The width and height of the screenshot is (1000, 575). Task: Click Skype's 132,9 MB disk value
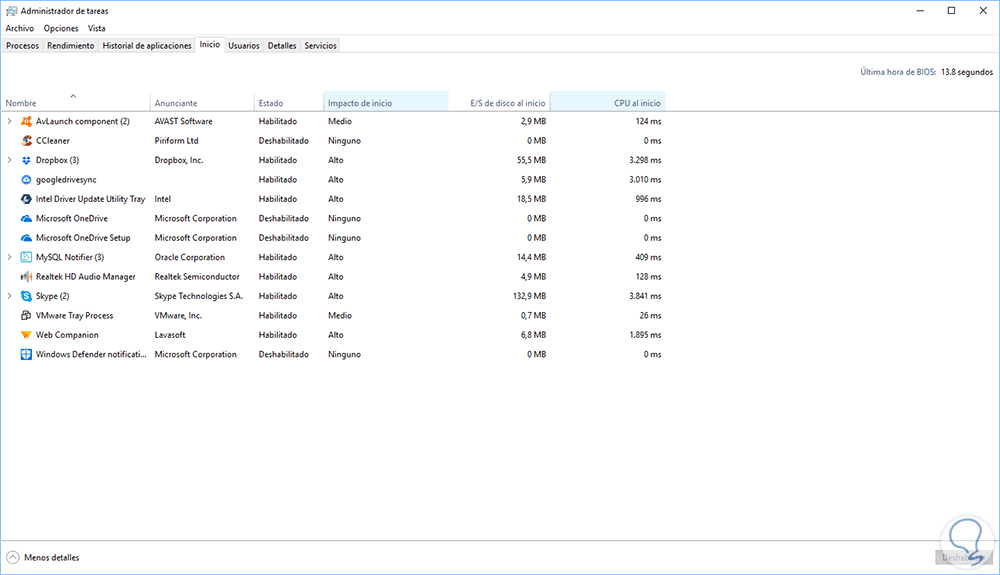[x=529, y=296]
